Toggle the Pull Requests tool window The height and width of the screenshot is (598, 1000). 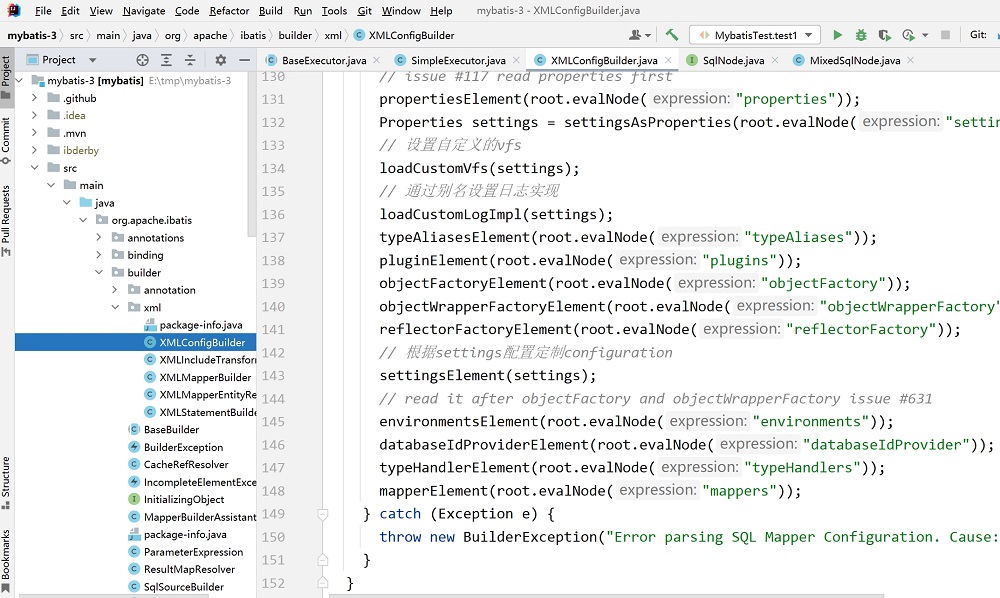coord(6,221)
